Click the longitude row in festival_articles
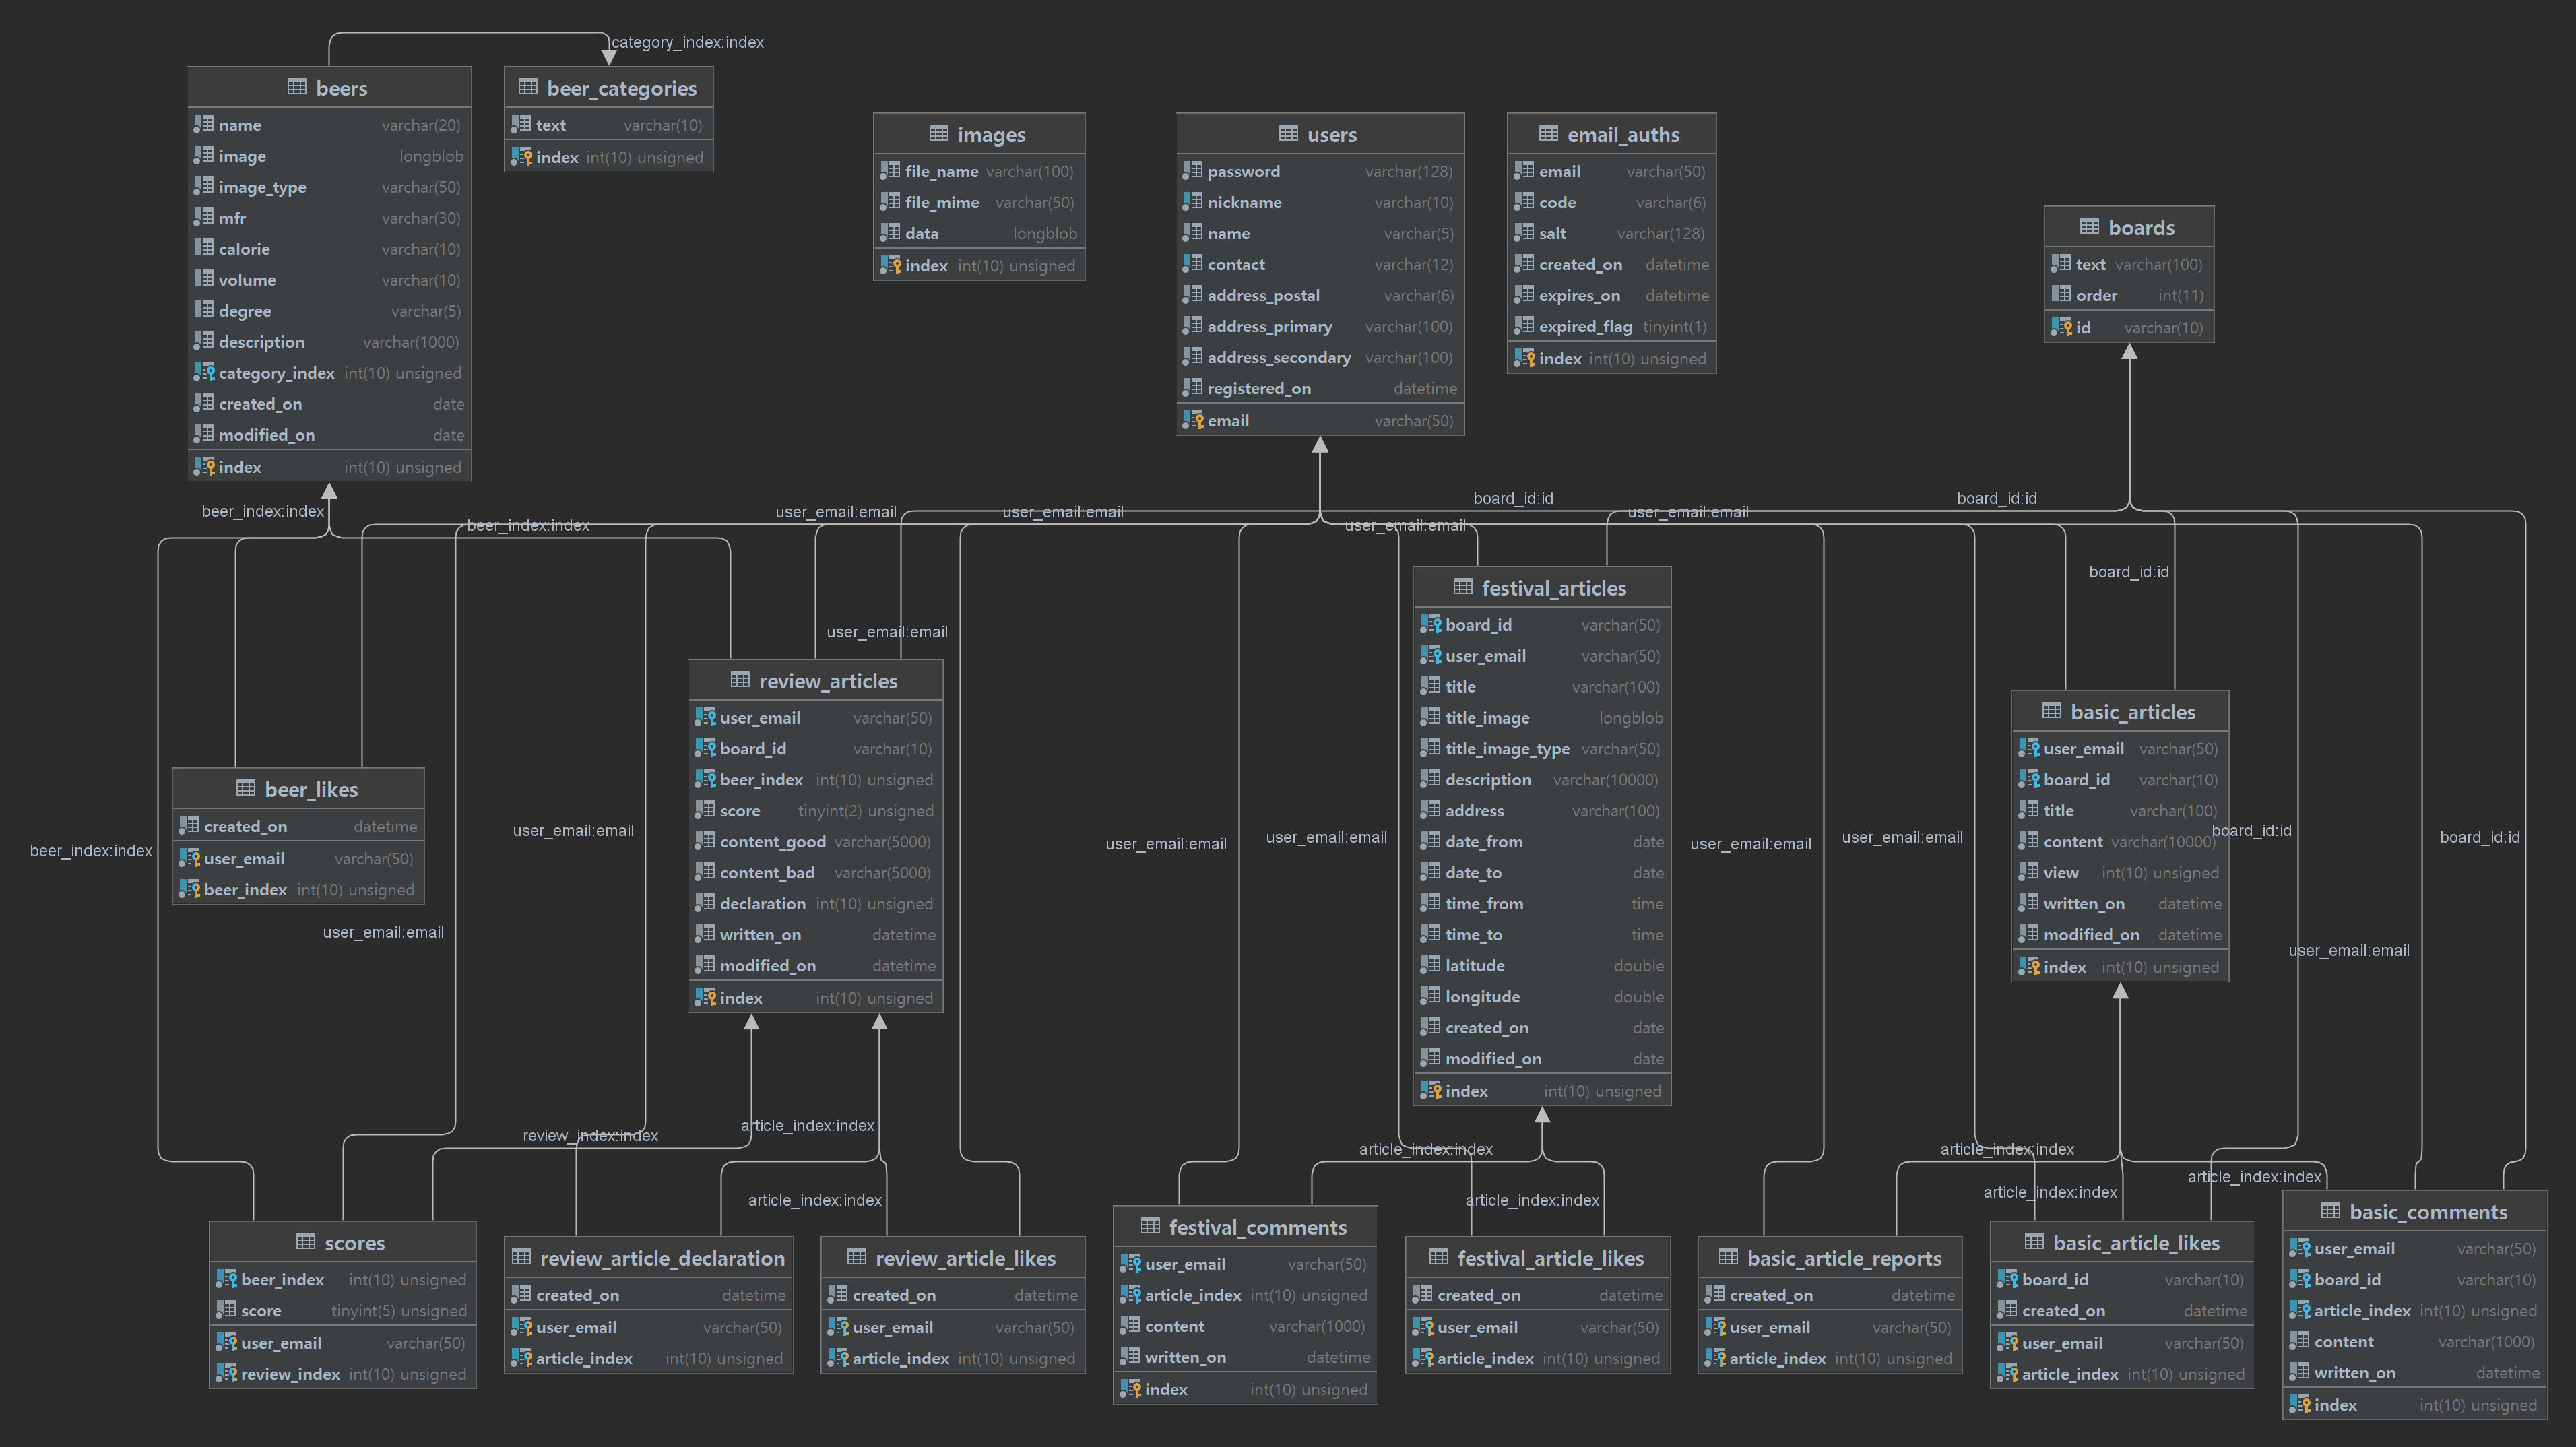This screenshot has width=2576, height=1447. click(1542, 996)
